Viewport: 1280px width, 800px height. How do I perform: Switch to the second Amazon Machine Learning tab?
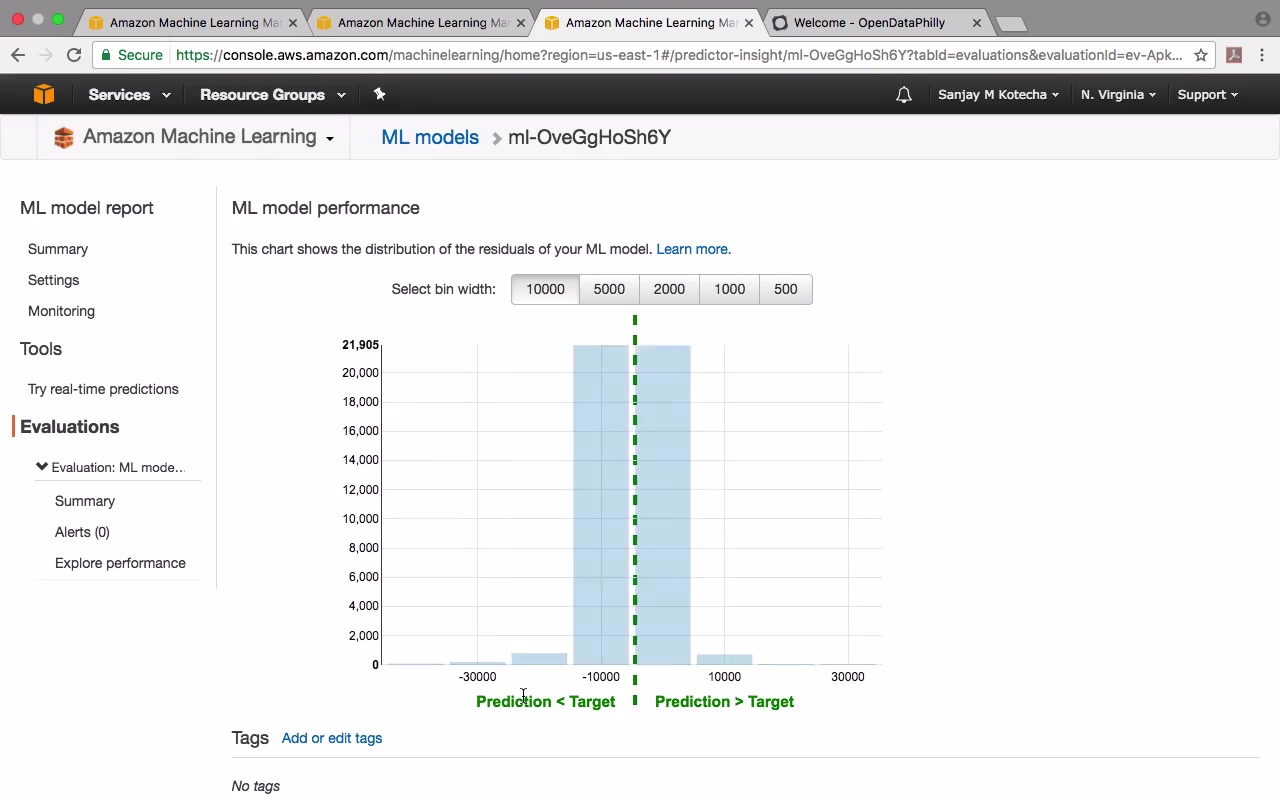tap(422, 22)
